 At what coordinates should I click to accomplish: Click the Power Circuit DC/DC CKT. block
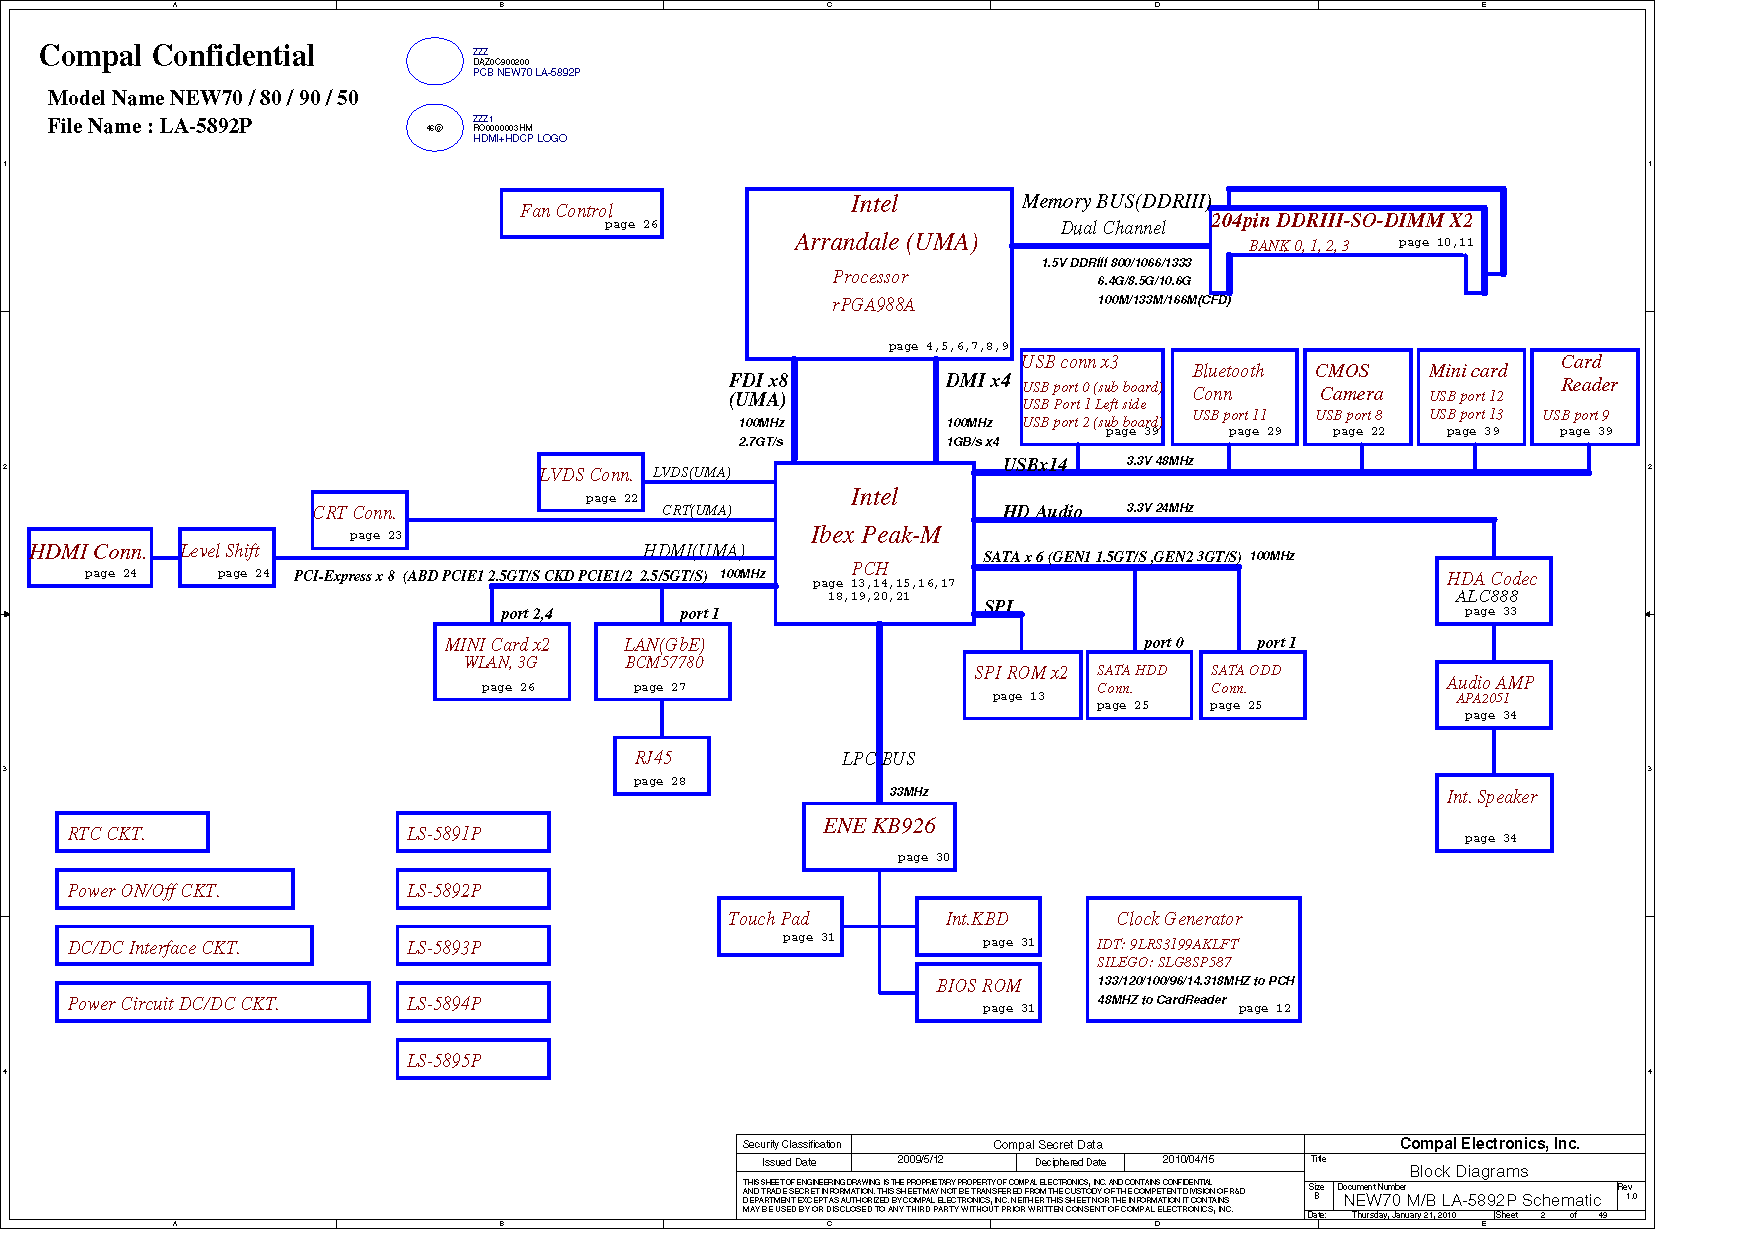[x=213, y=1002]
